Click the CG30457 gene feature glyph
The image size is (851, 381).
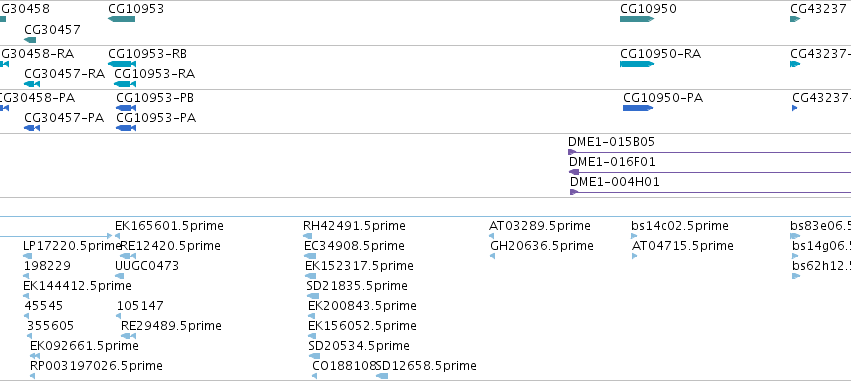(30, 40)
